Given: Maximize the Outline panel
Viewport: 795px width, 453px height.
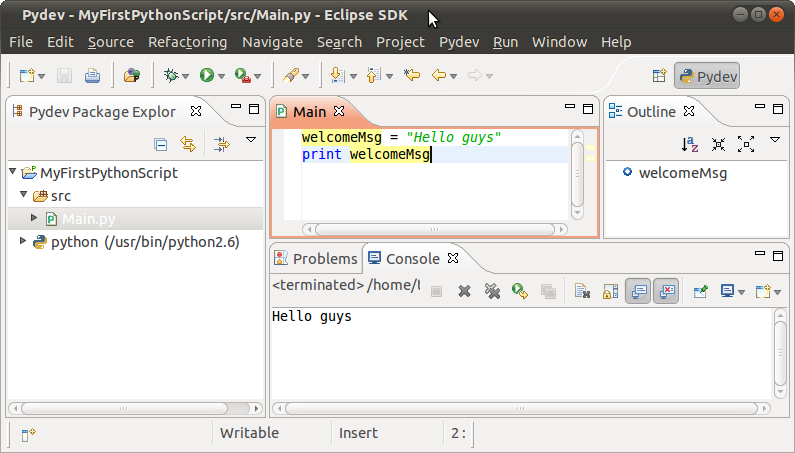Looking at the screenshot, I should 778,109.
